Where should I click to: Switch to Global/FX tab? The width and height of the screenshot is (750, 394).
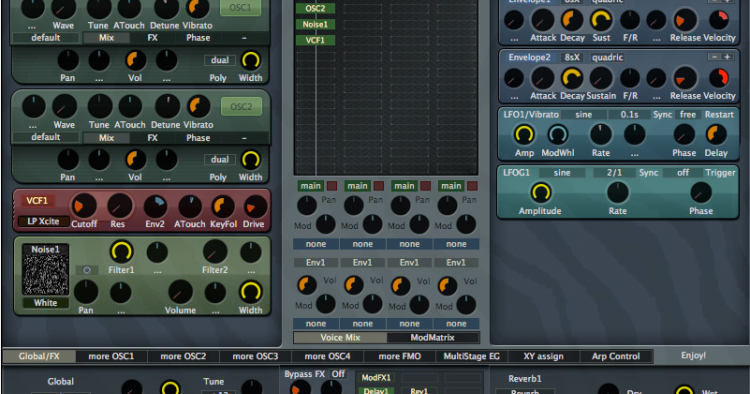pyautogui.click(x=39, y=356)
